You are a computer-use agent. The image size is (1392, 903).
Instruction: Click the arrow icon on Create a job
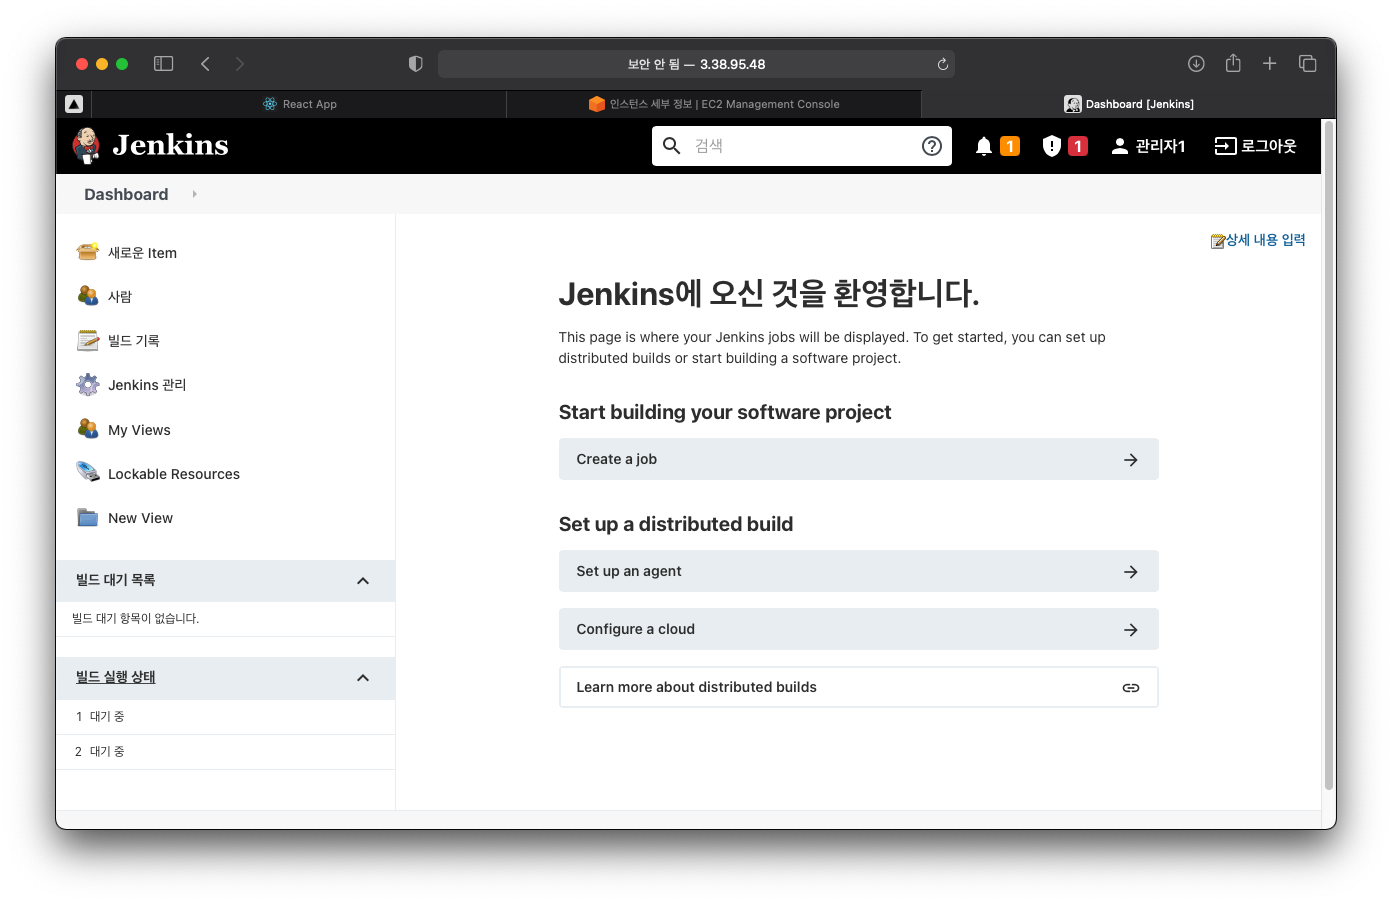tap(1131, 460)
